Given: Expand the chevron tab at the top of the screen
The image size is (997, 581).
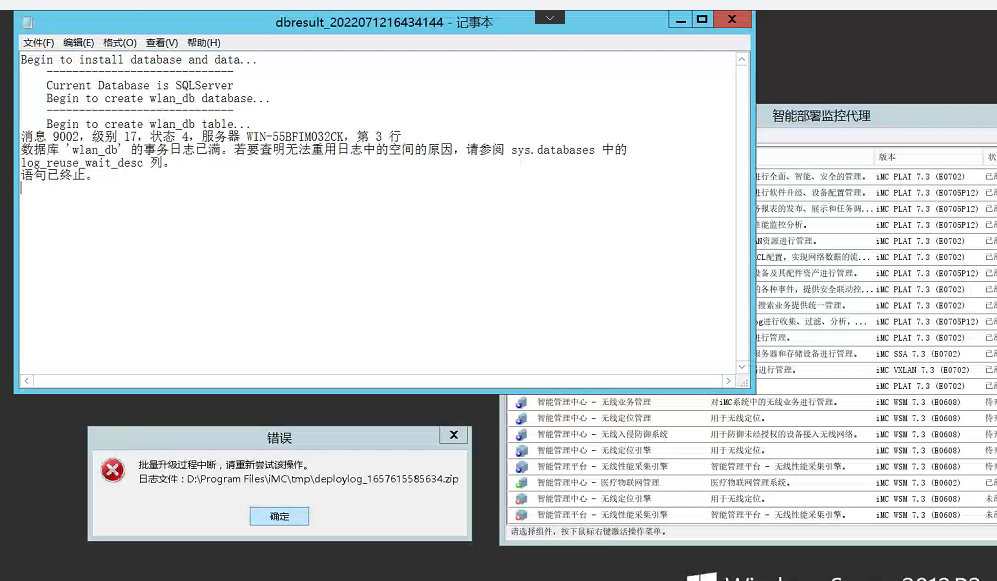Looking at the screenshot, I should coord(550,18).
